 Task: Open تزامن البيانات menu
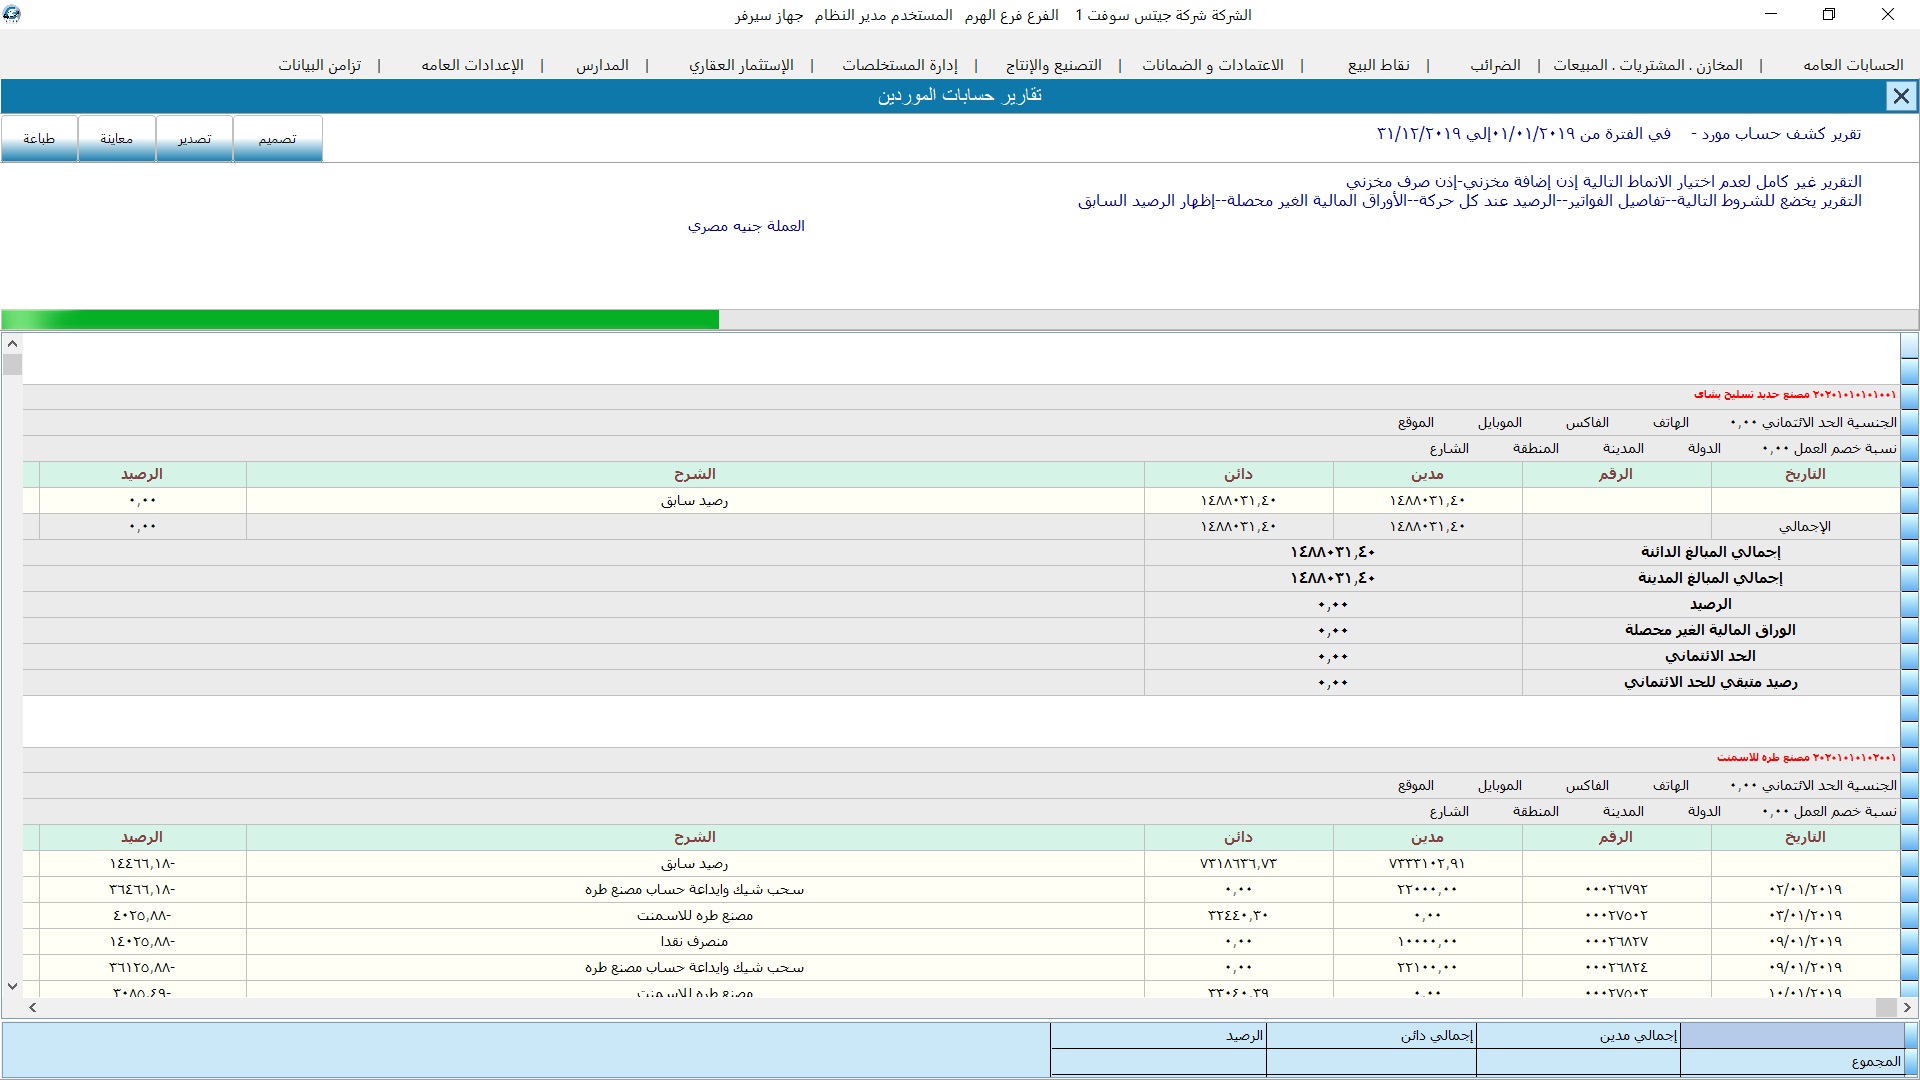(320, 65)
